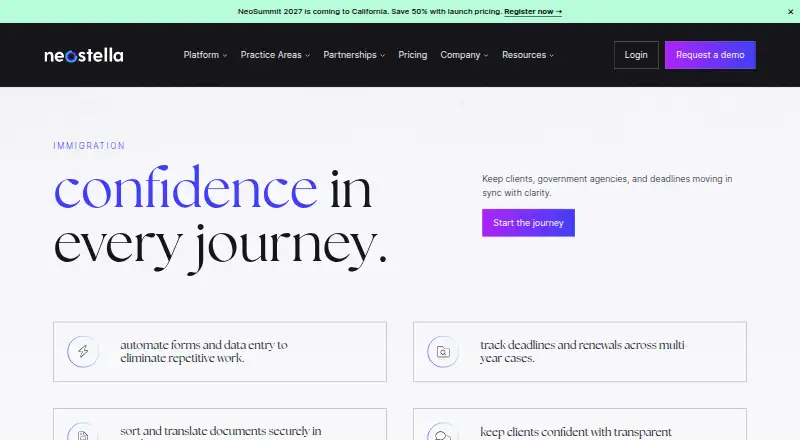
Task: Click Start the journey button
Action: point(528,223)
